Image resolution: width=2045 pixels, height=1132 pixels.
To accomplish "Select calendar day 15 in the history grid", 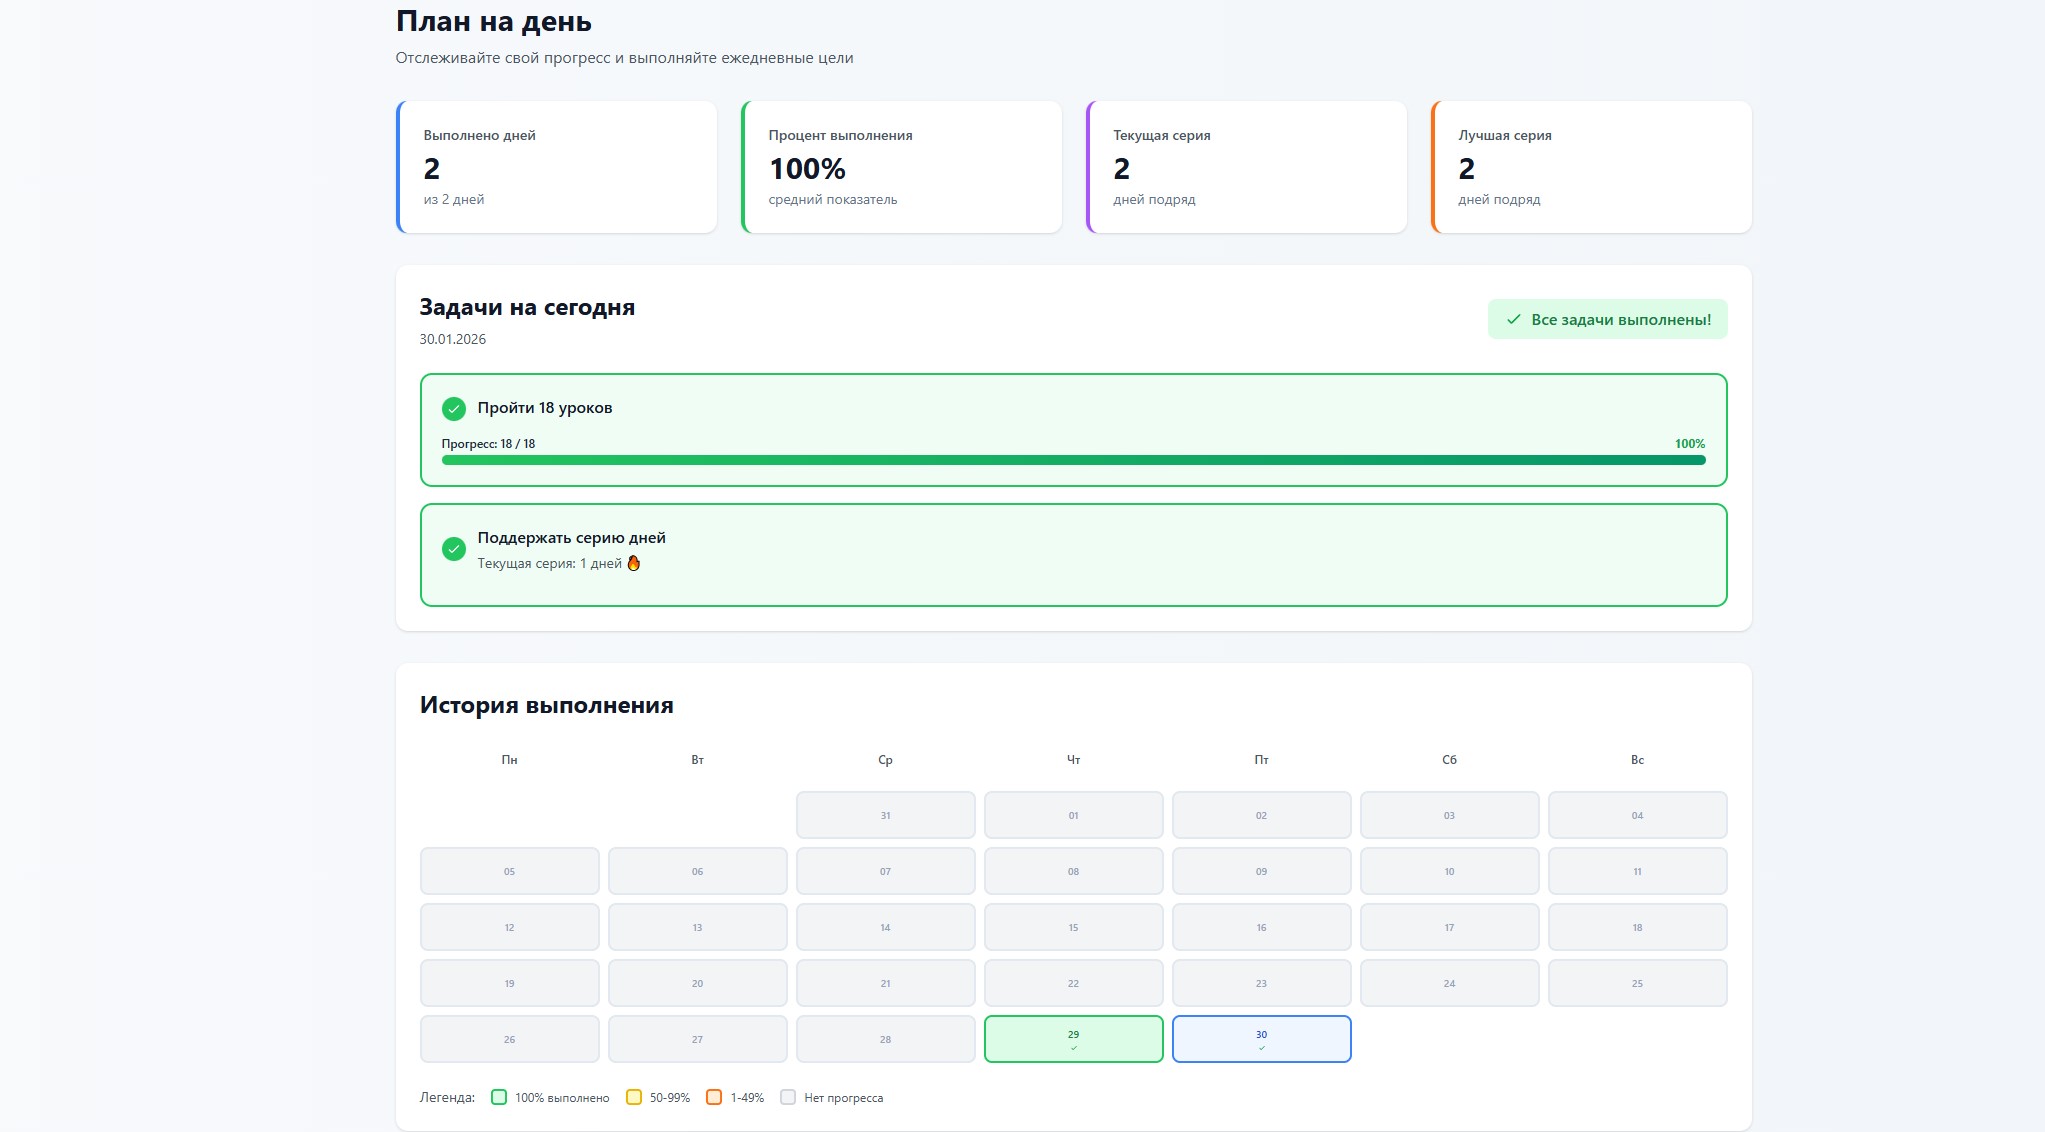I will click(1073, 927).
